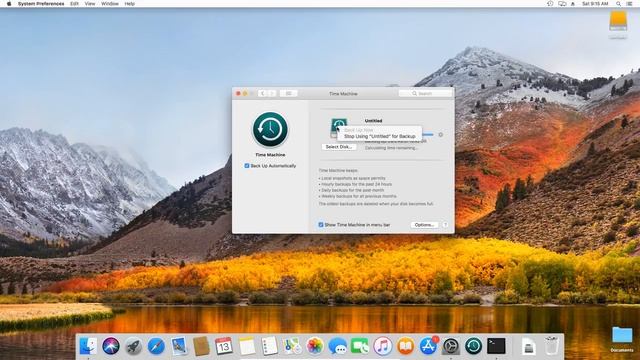This screenshot has height=360, width=640.
Task: Close the Time Machine window
Action: click(x=238, y=93)
